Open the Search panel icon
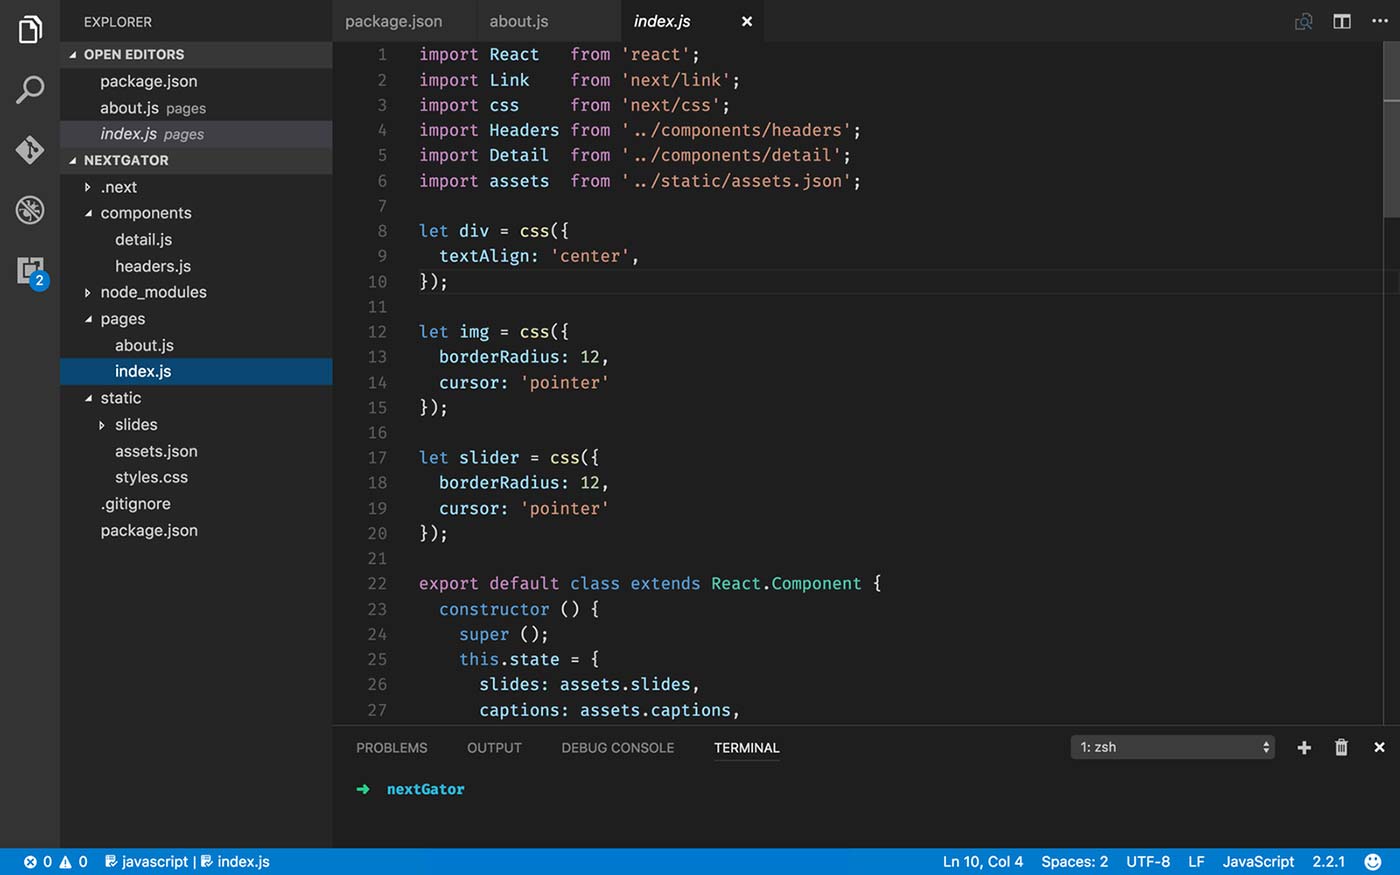This screenshot has height=875, width=1400. [x=29, y=90]
